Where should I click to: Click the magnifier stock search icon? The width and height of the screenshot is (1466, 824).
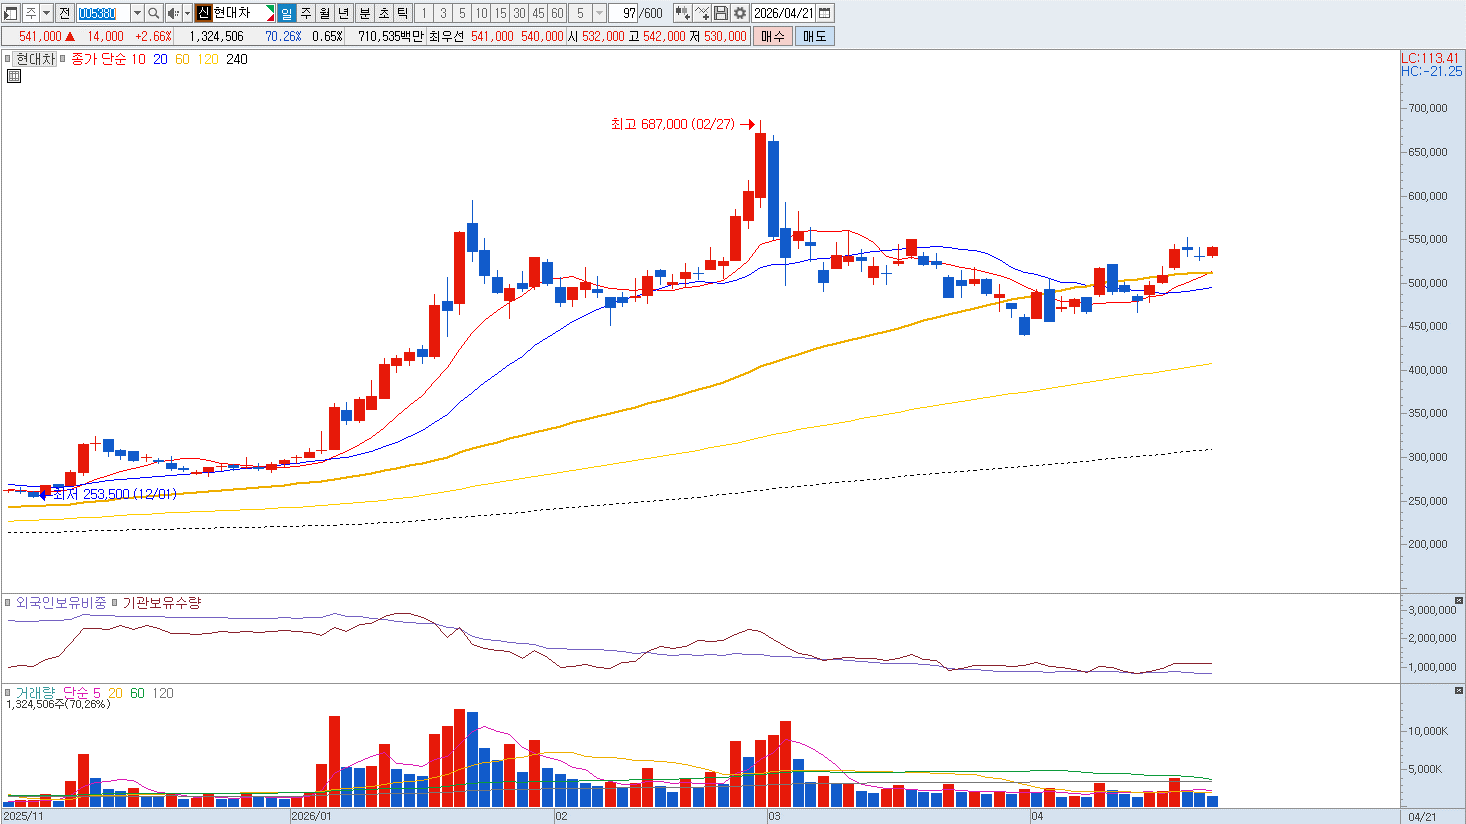[x=153, y=13]
